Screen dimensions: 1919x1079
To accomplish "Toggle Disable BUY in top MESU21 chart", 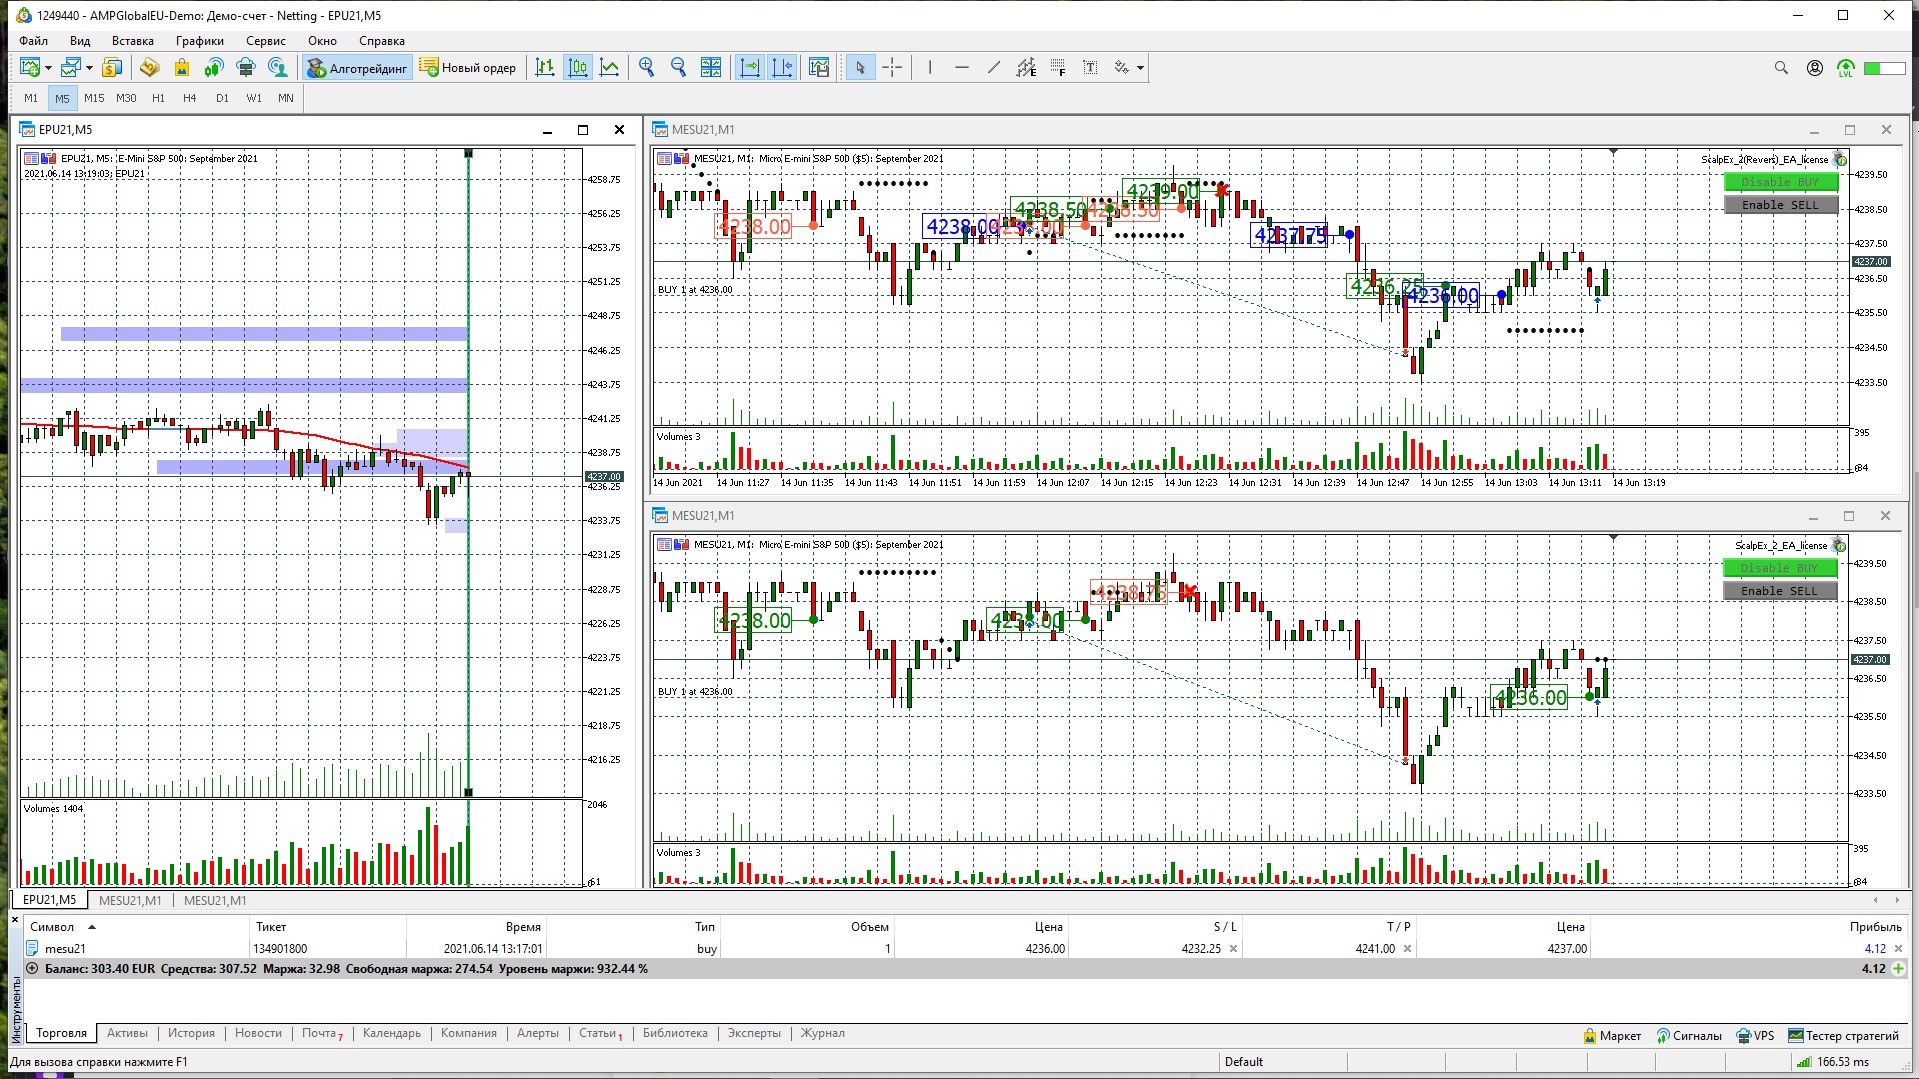I will [x=1780, y=182].
